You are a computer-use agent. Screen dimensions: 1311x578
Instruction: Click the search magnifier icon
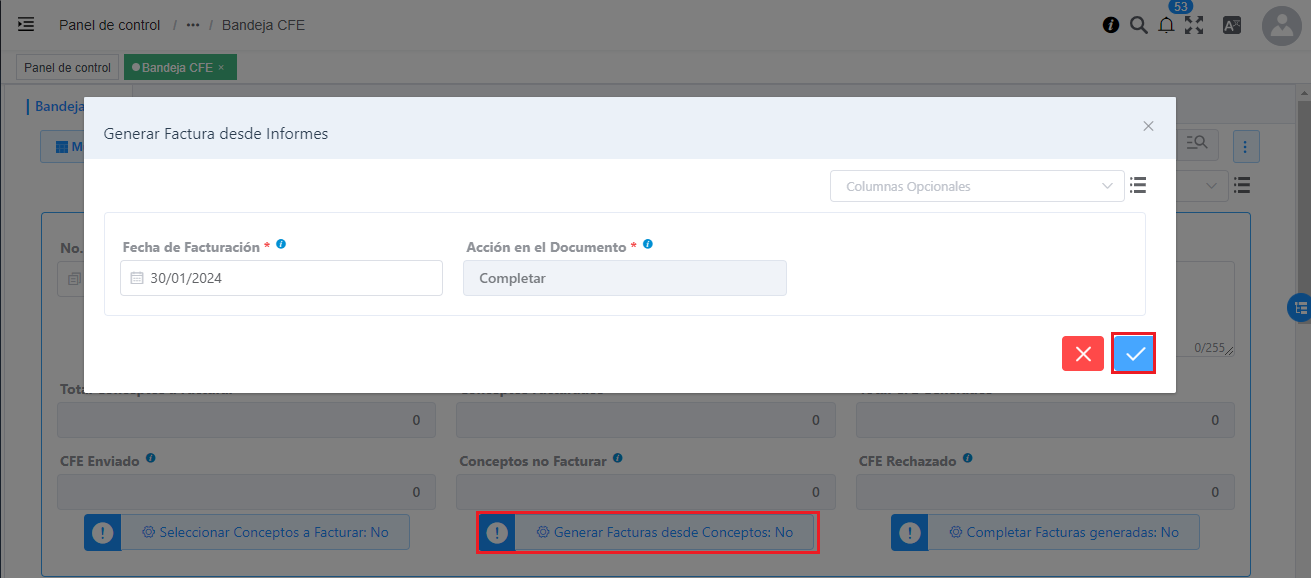tap(1138, 26)
